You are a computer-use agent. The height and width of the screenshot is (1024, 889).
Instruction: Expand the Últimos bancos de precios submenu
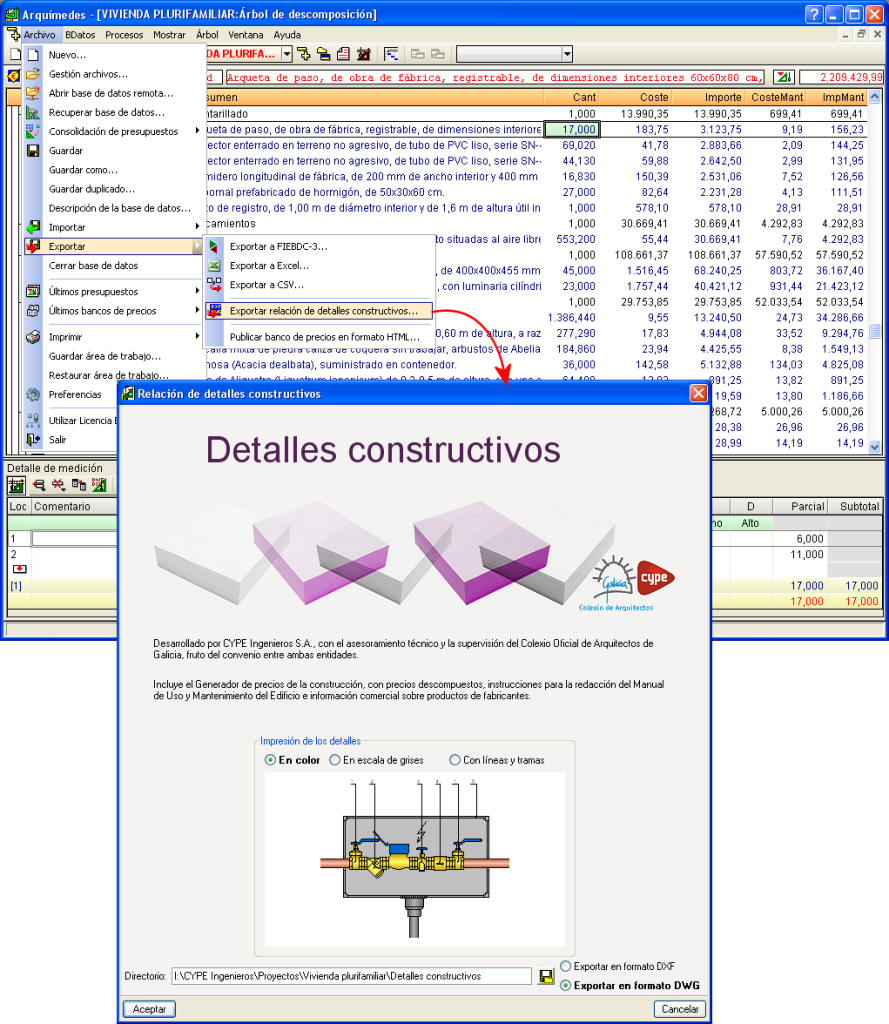click(x=197, y=311)
